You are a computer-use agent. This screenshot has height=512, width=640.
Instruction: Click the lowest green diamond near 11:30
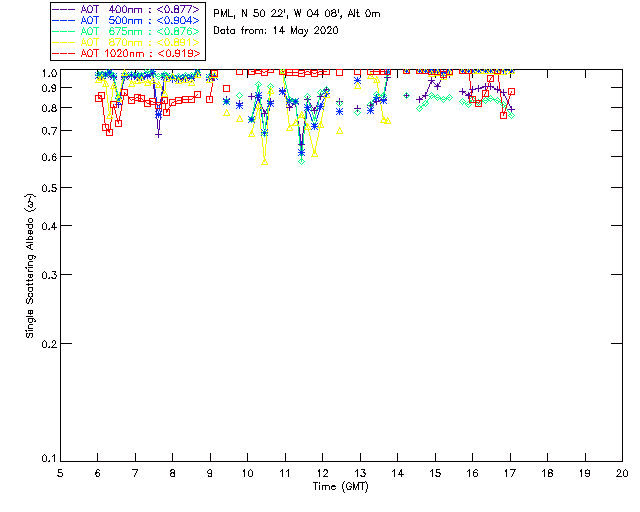pos(301,161)
